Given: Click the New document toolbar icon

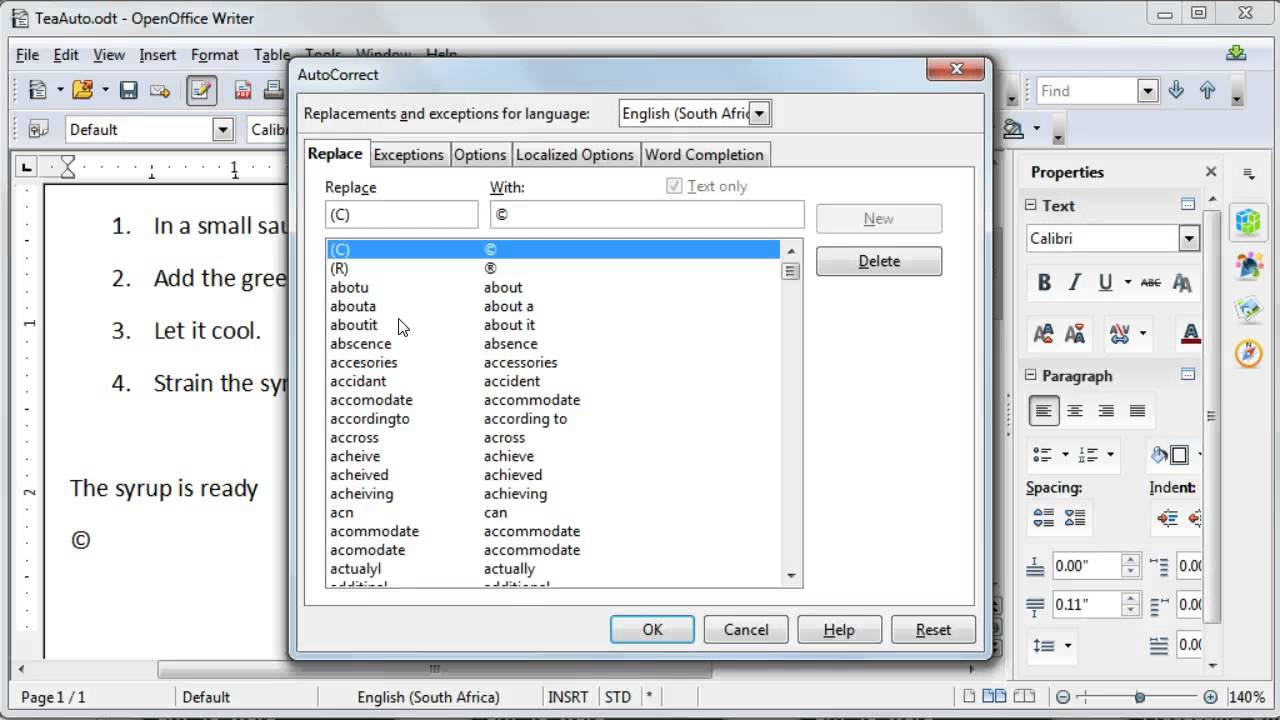Looking at the screenshot, I should point(38,91).
